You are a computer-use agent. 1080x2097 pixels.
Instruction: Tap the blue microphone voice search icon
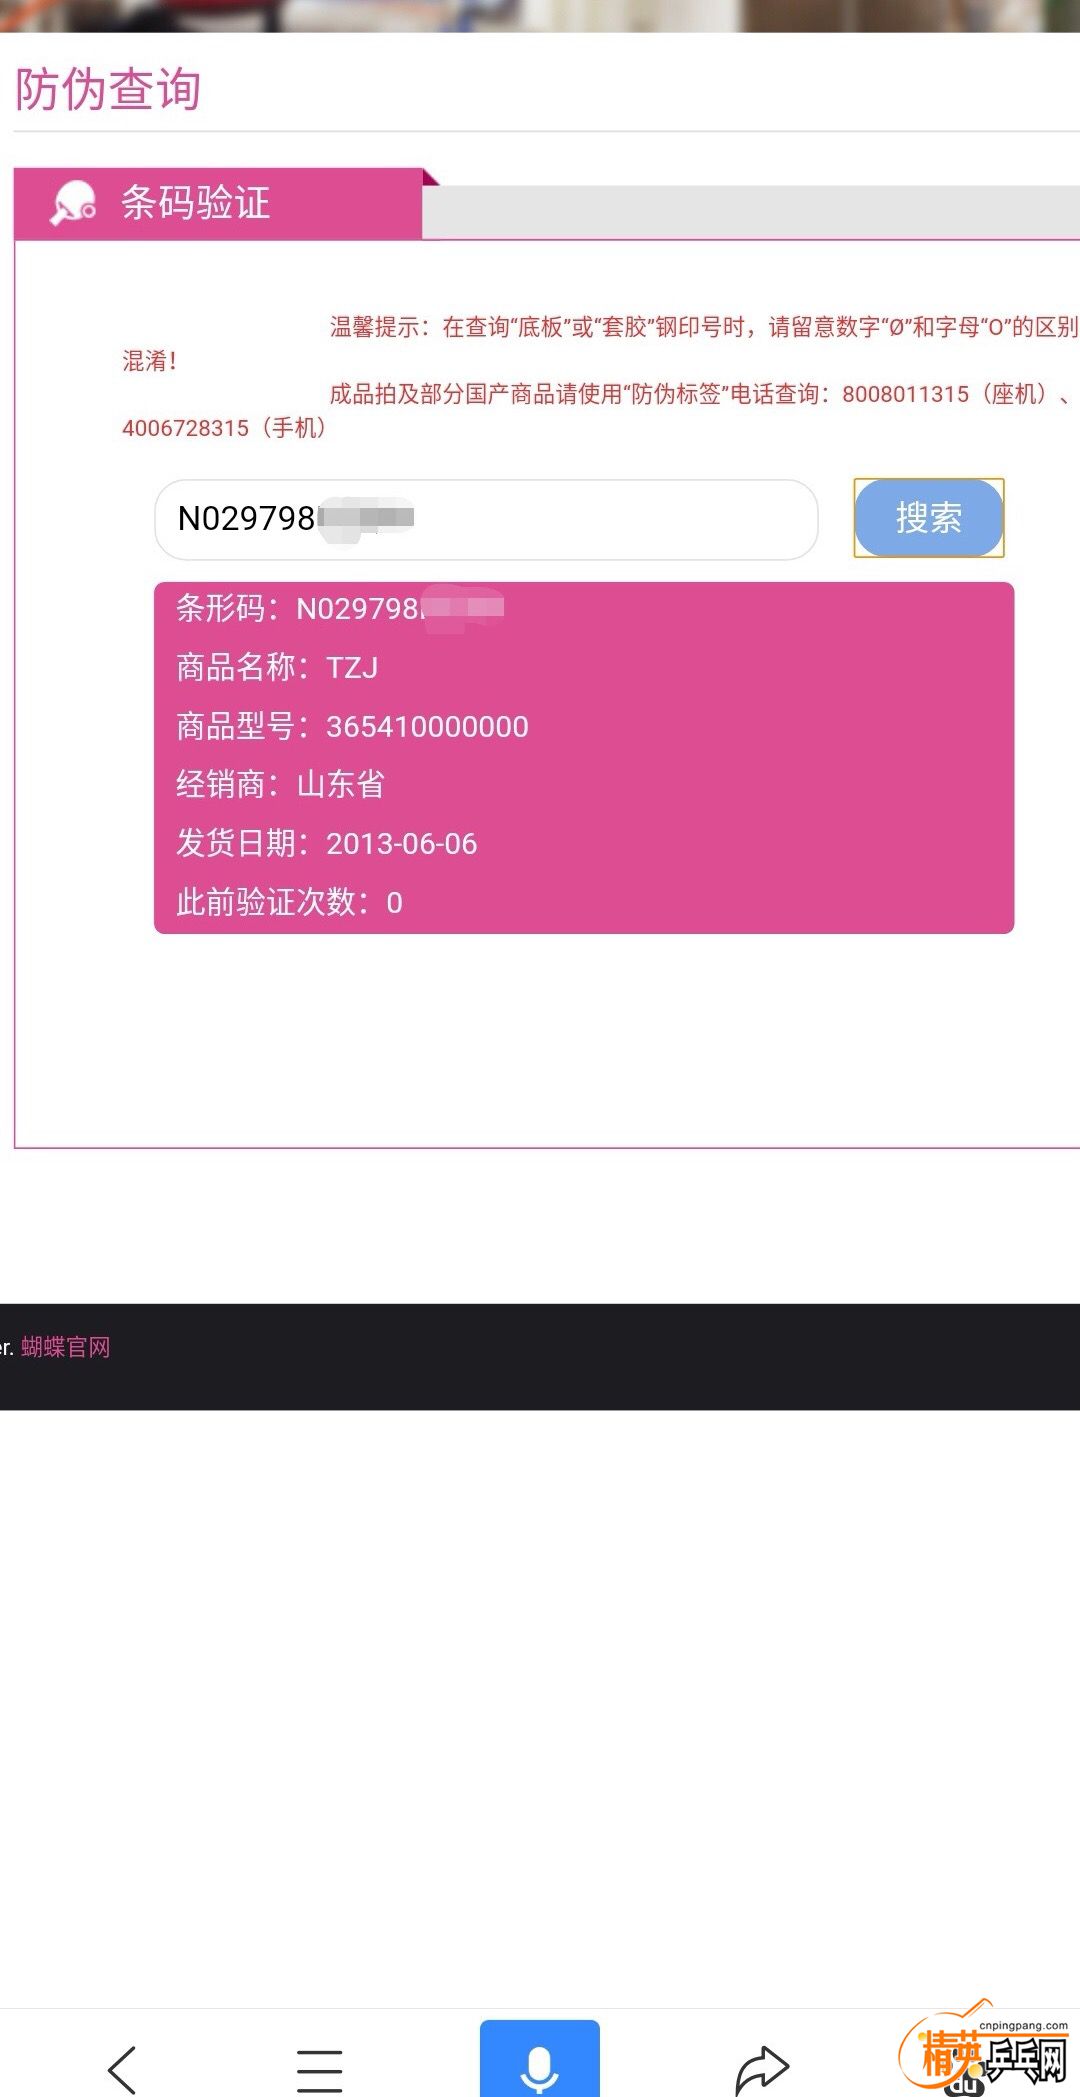pos(540,2059)
